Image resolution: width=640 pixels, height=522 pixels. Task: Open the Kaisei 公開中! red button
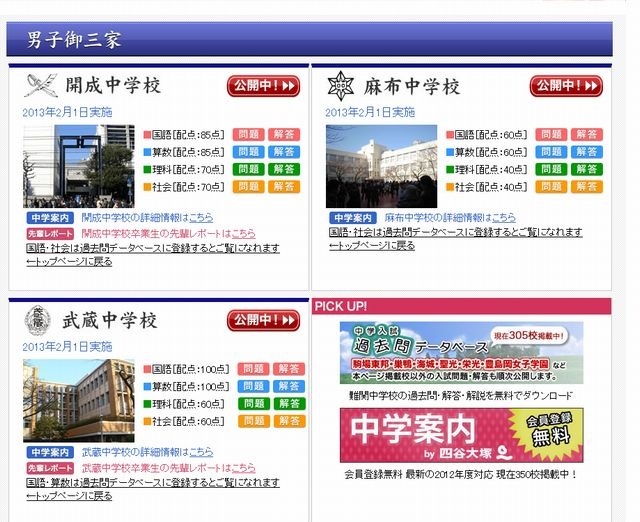tap(263, 86)
